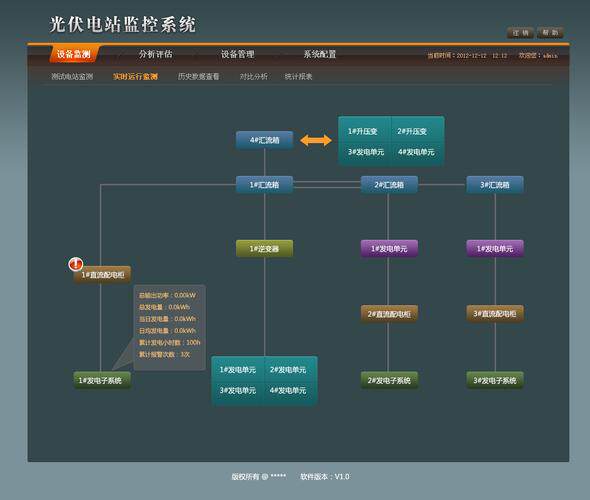Click the 累计发电小时数:100h tooltip line
This screenshot has width=590, height=500.
point(170,342)
